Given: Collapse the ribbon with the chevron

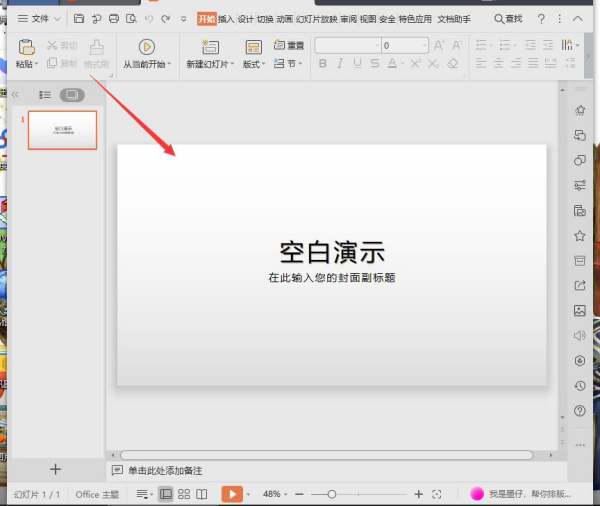Looking at the screenshot, I should 577,18.
